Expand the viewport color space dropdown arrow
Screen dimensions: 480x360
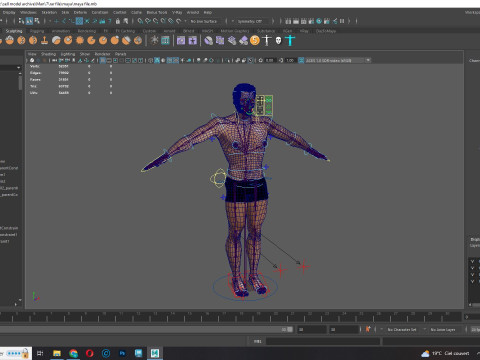point(368,60)
